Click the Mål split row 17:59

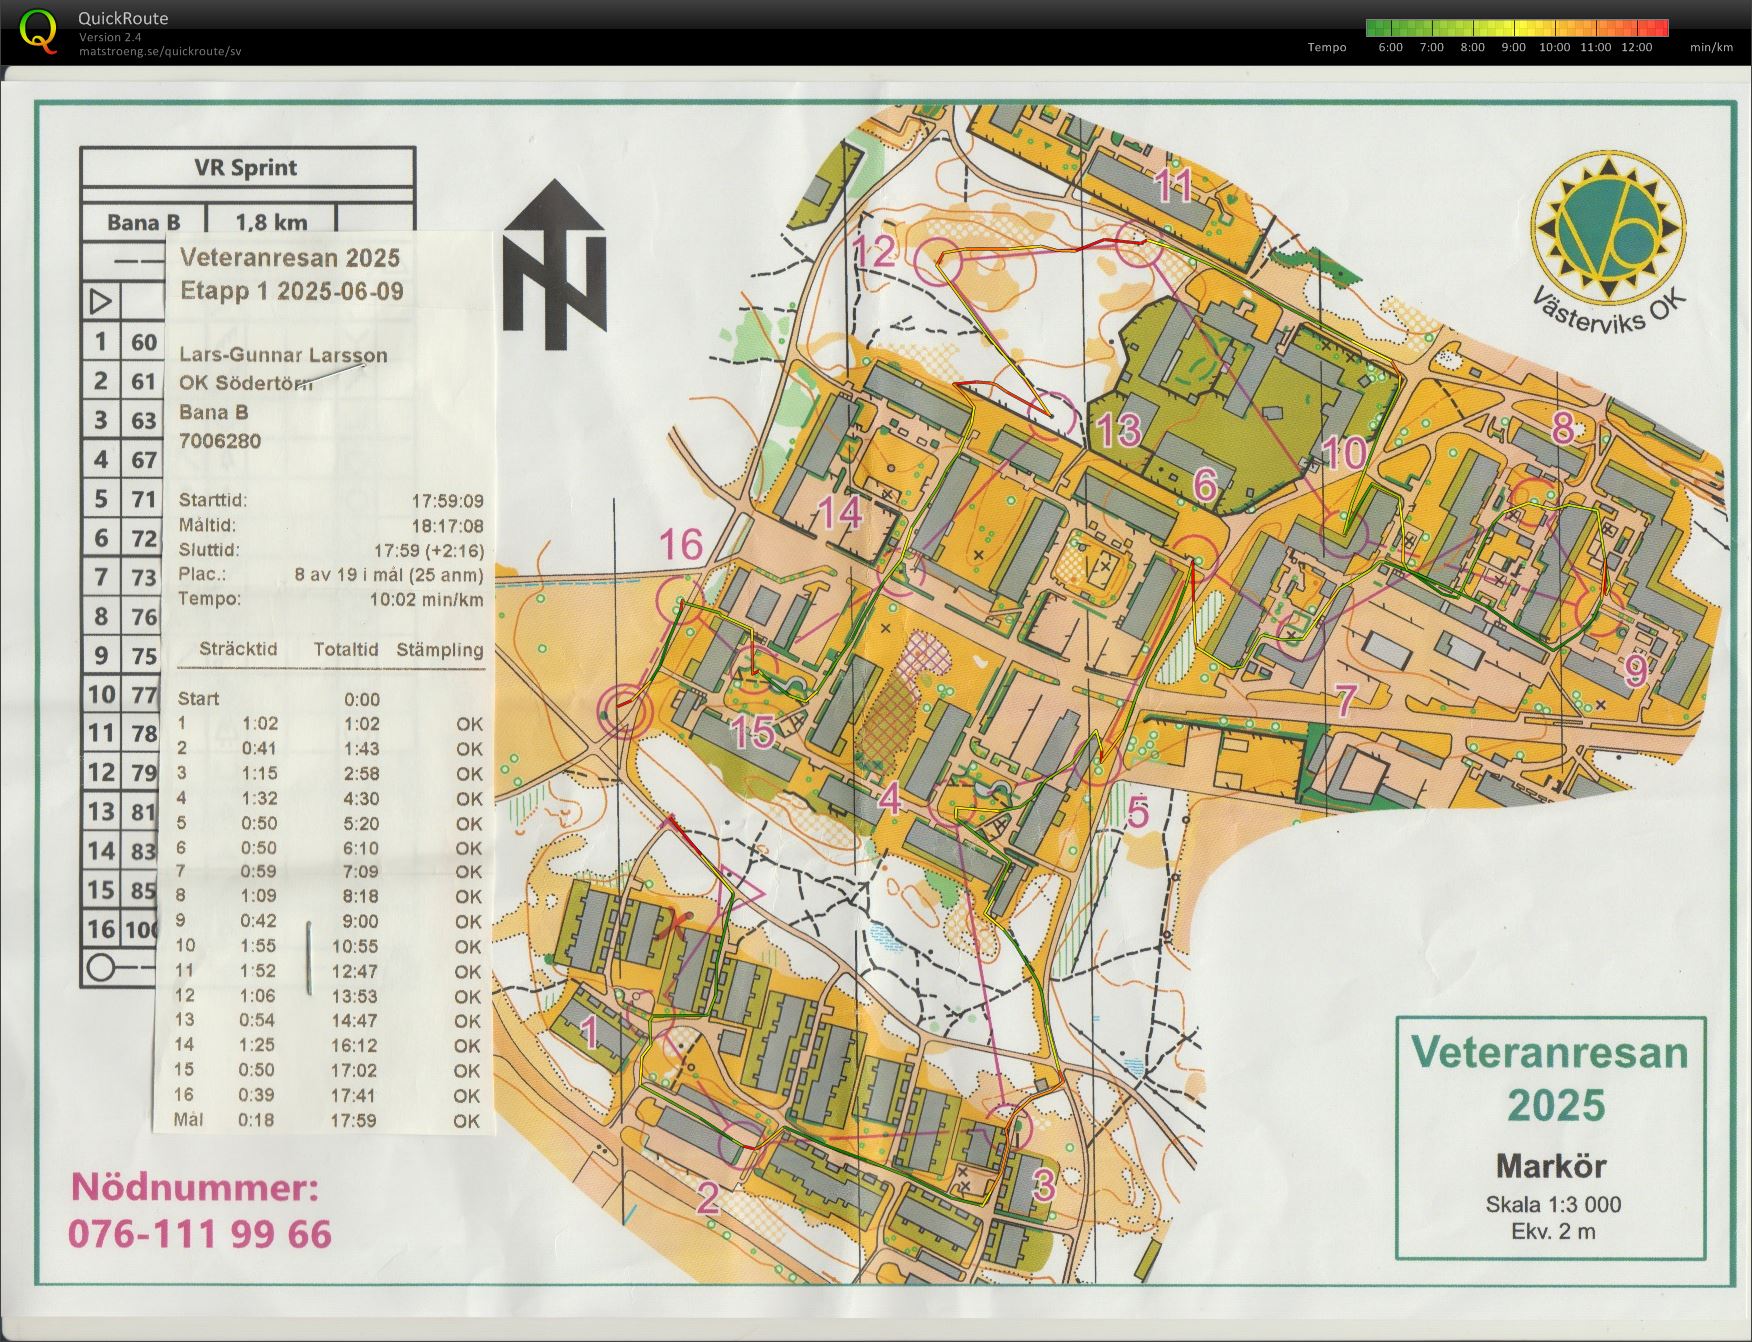point(354,1121)
